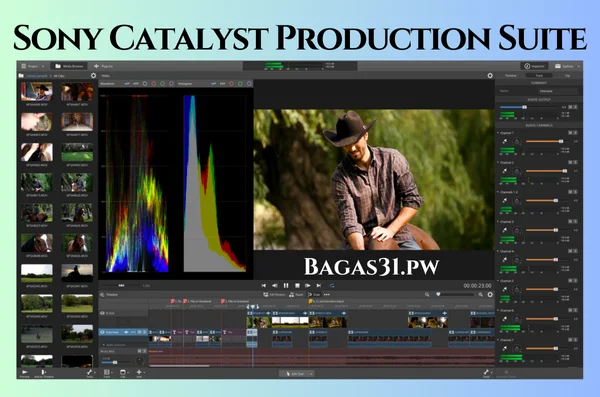Switch to Track inspector tab

point(539,76)
